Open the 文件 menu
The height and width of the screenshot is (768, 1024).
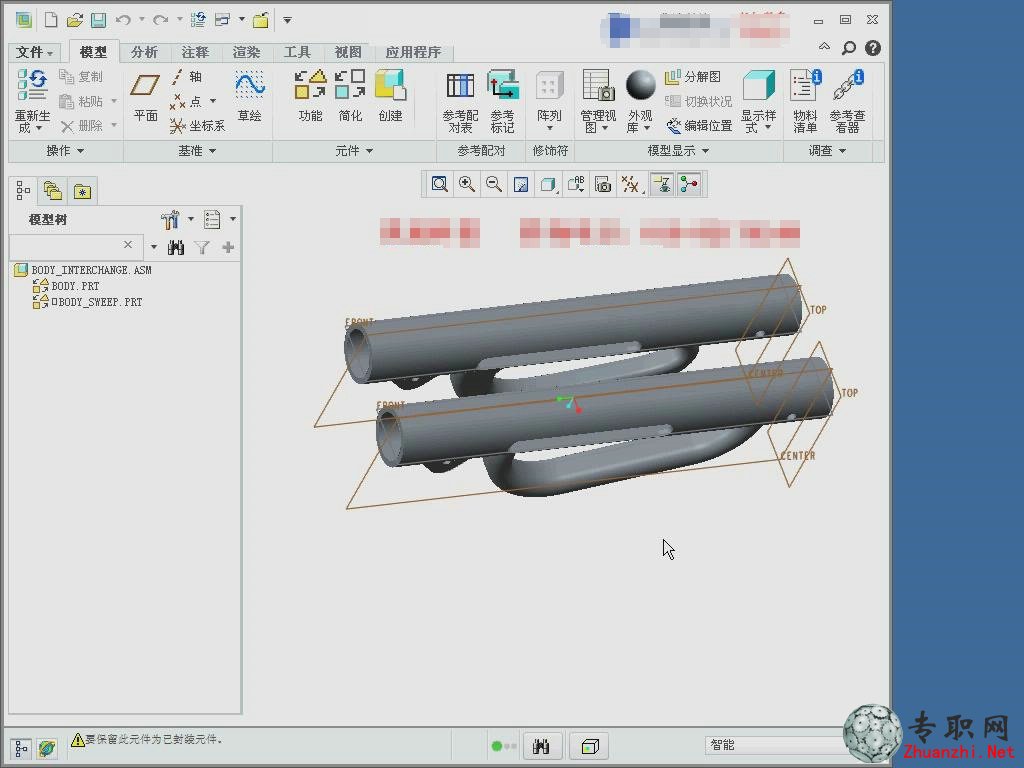pos(34,52)
